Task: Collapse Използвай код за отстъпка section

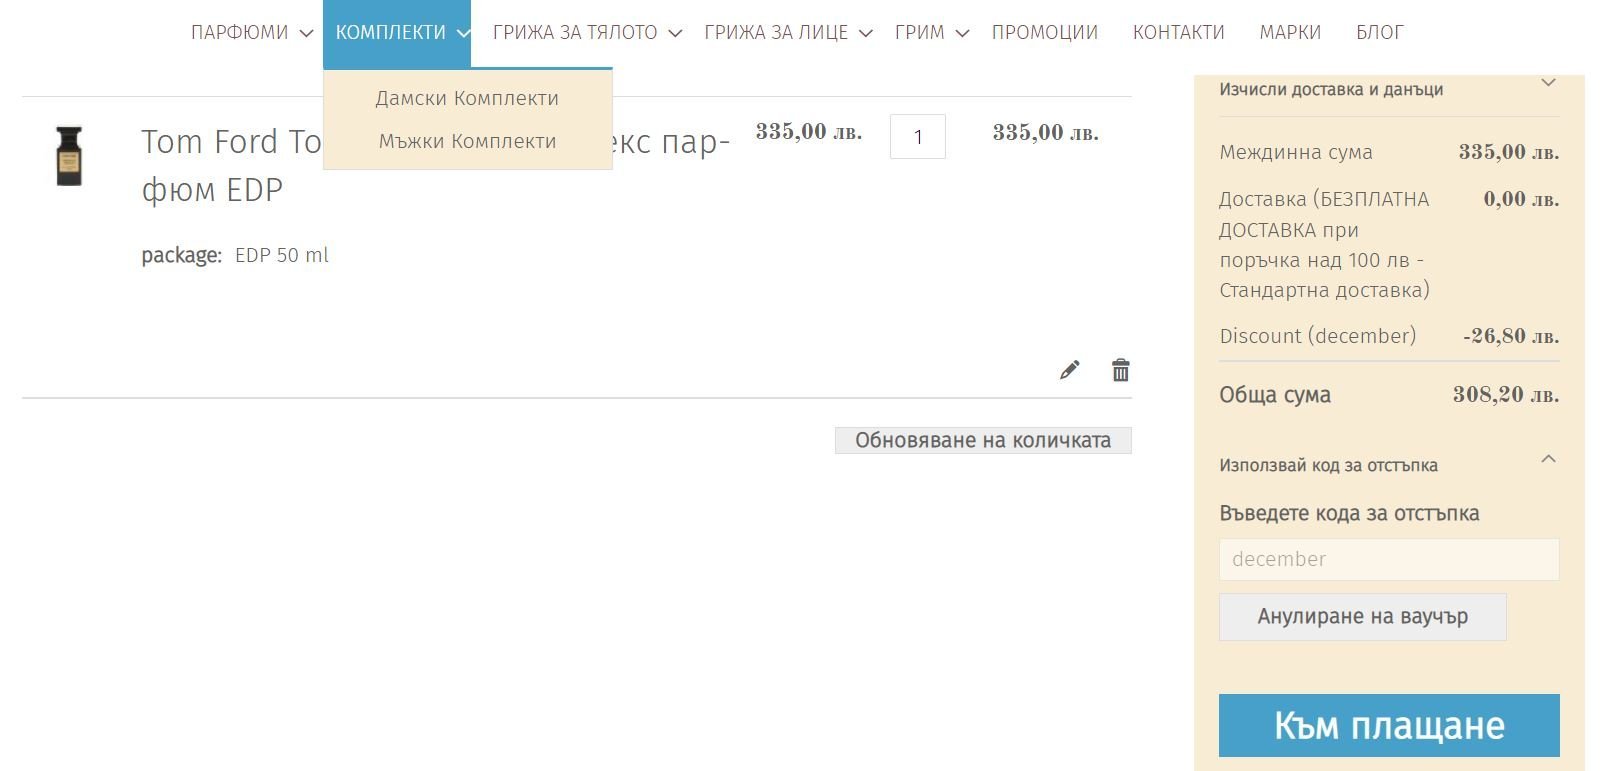Action: (x=1548, y=460)
